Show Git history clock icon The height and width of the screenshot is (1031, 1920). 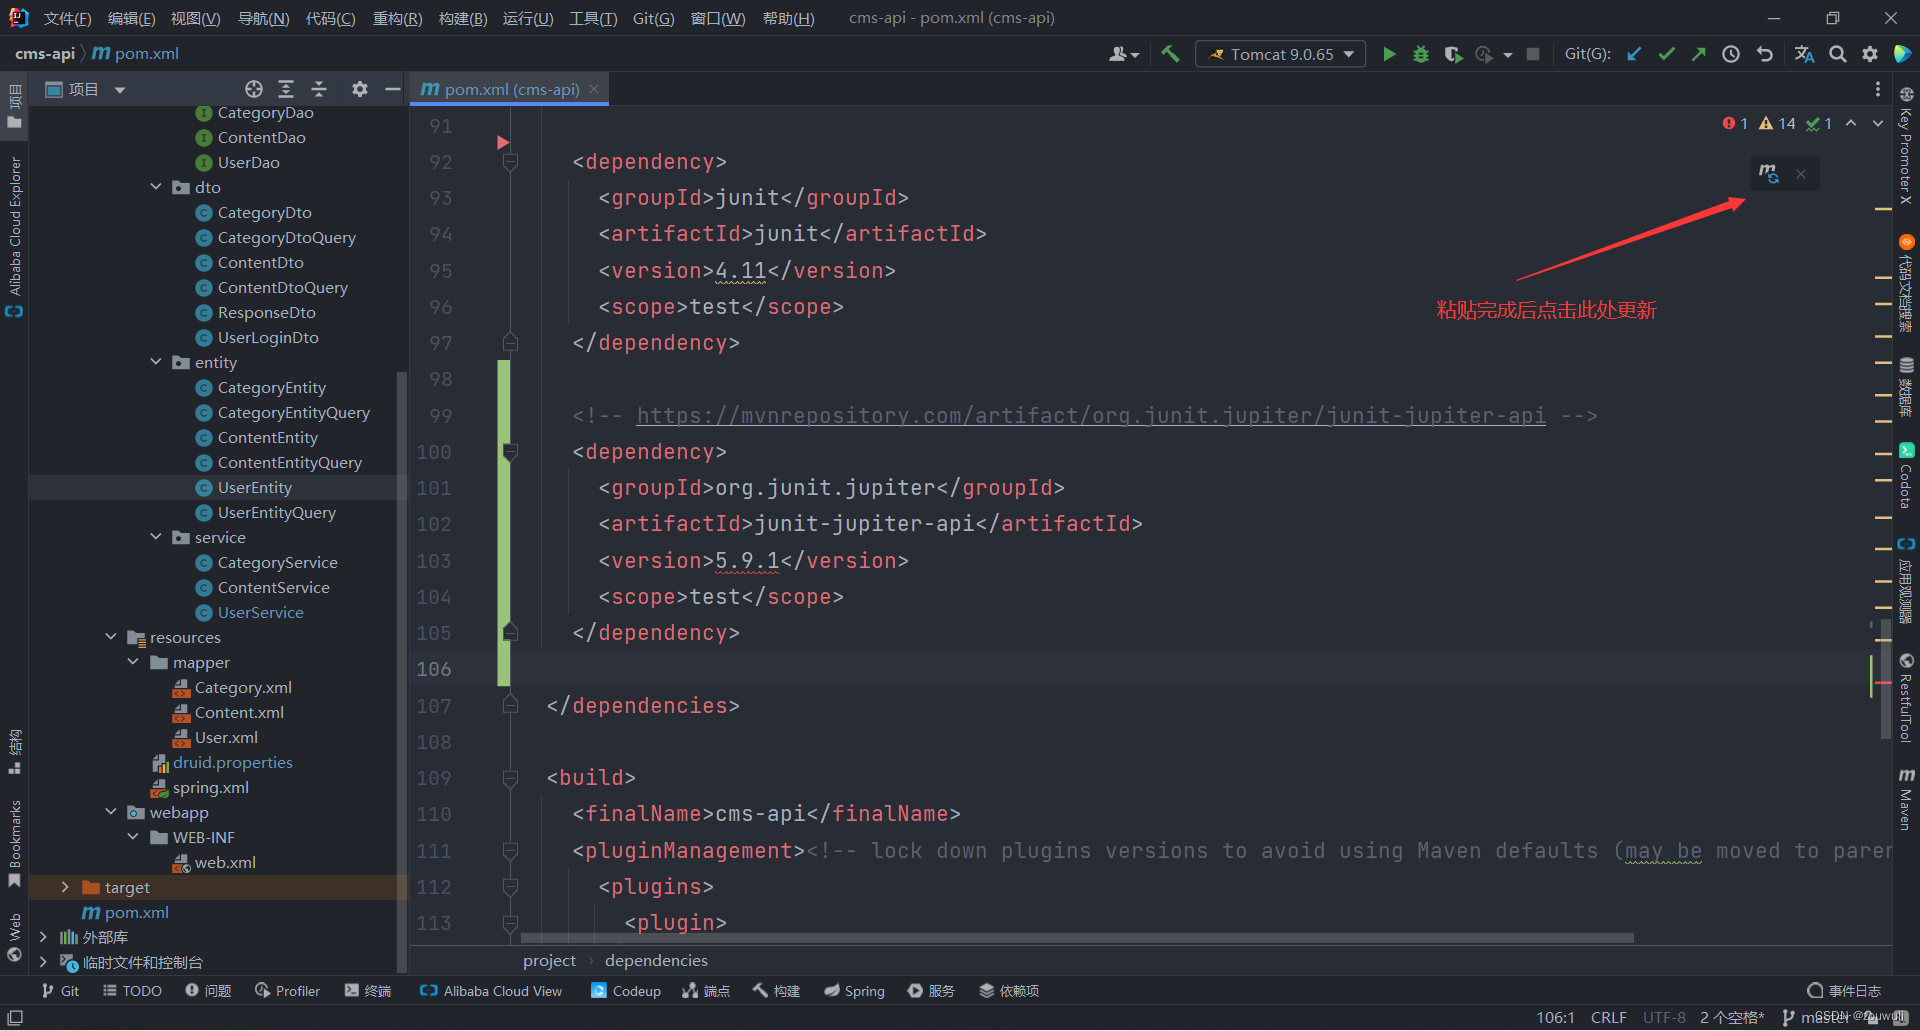pyautogui.click(x=1731, y=54)
